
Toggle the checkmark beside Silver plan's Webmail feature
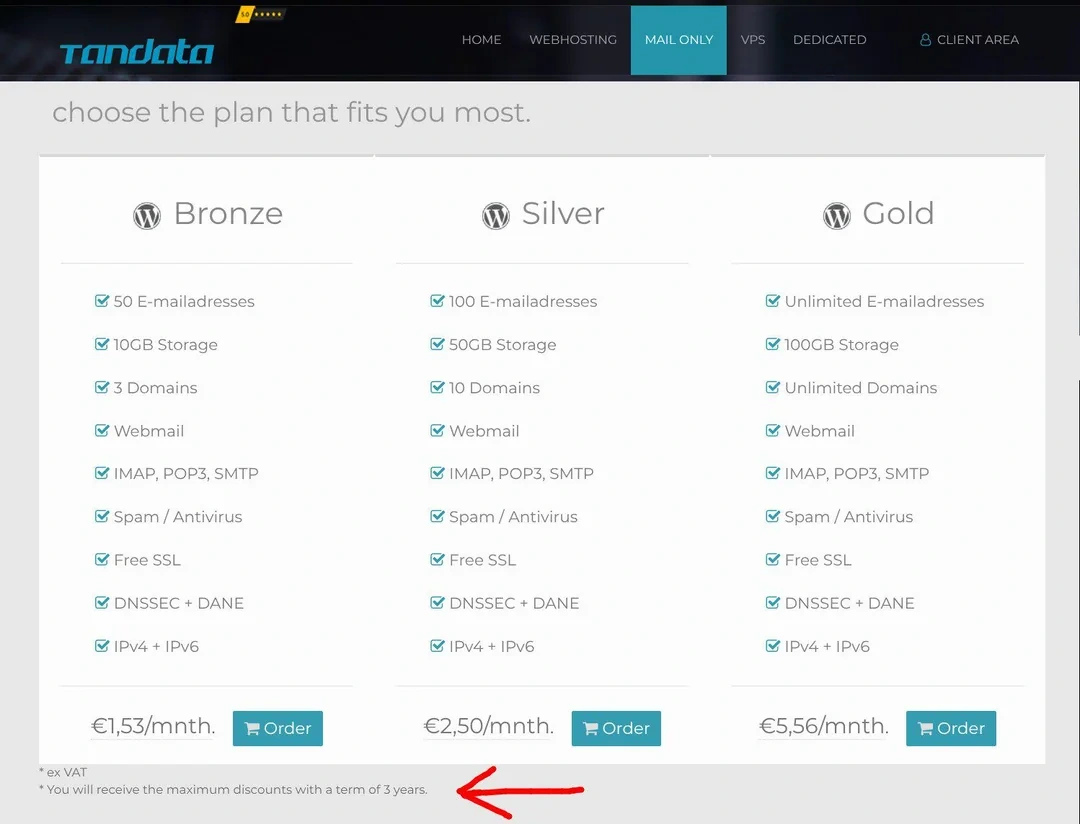coord(437,431)
